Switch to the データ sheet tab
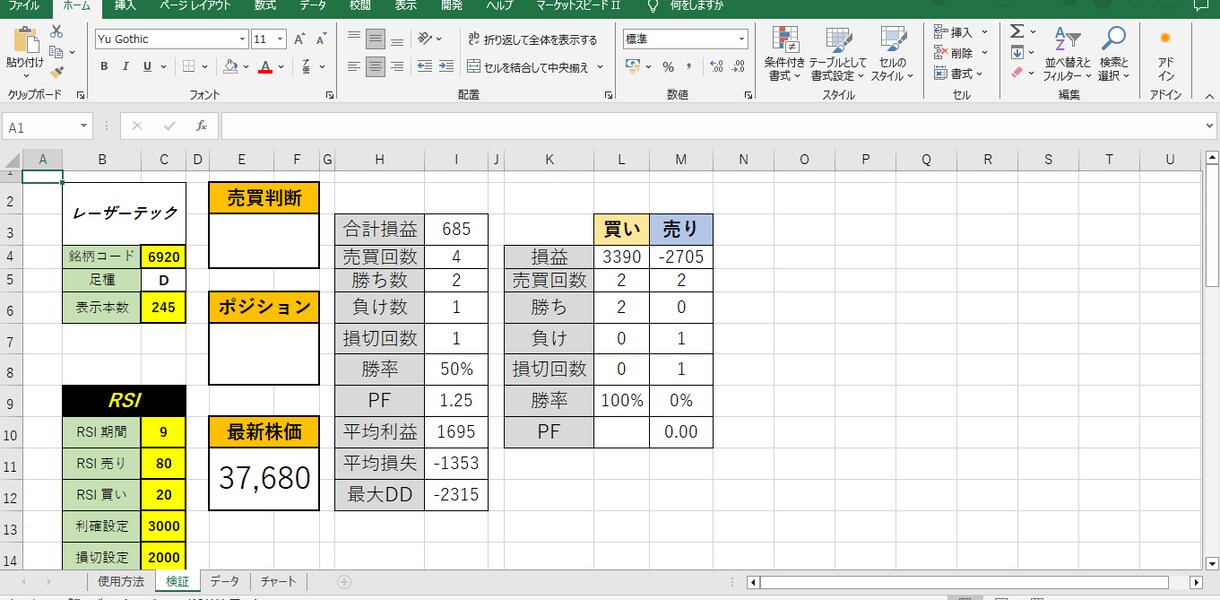The height and width of the screenshot is (600, 1220). pos(225,581)
